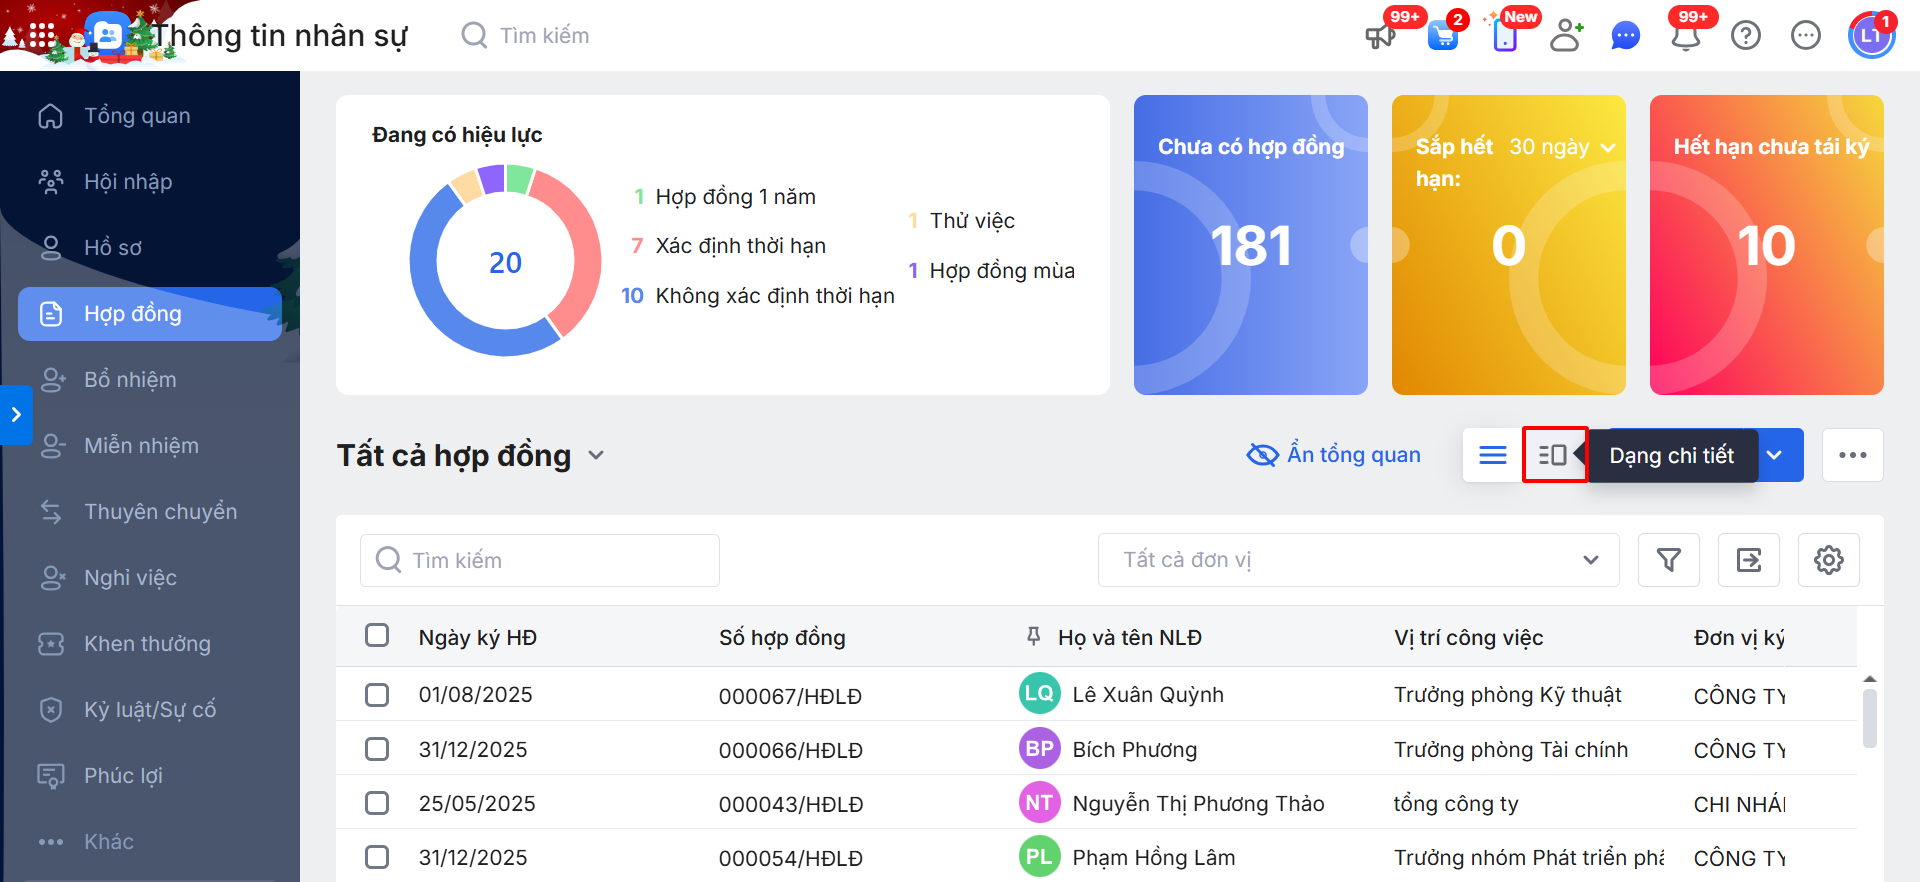Open Hội nhập in sidebar
The width and height of the screenshot is (1920, 882).
click(x=150, y=182)
